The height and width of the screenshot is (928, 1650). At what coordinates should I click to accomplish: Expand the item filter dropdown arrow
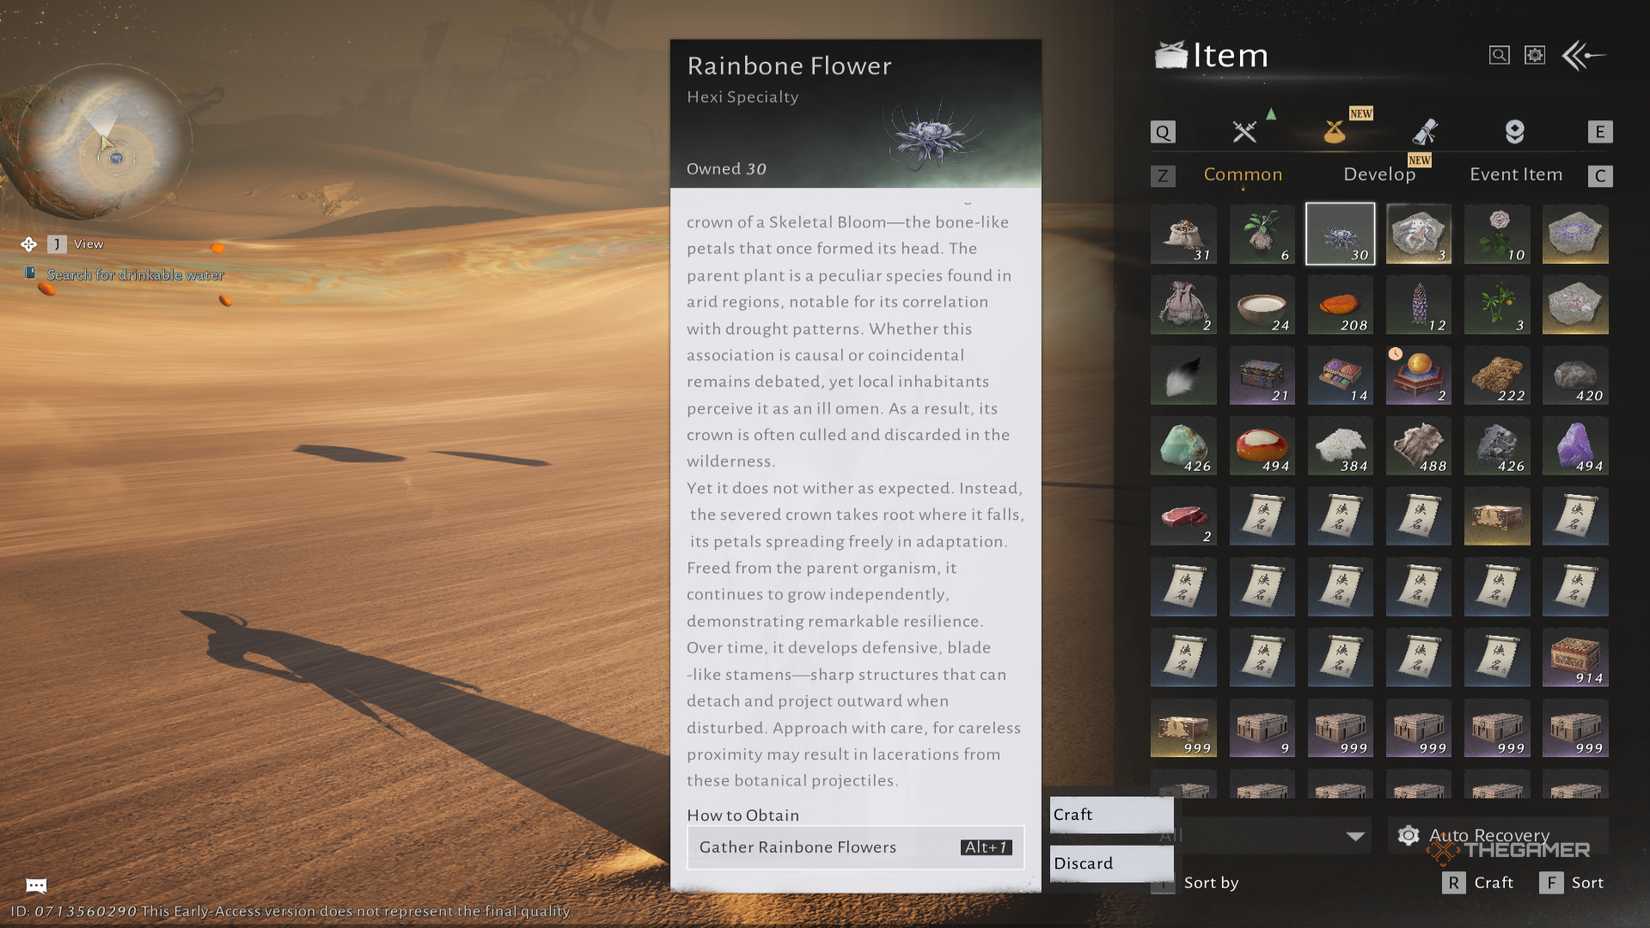click(1355, 836)
